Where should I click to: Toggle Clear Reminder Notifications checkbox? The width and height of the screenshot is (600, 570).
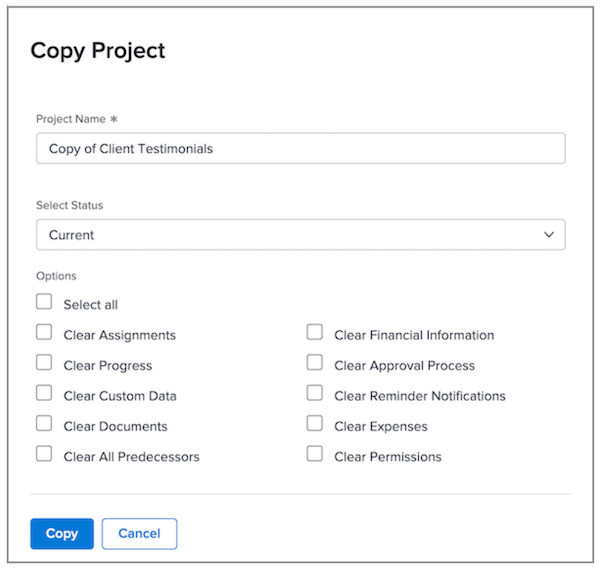pos(315,393)
